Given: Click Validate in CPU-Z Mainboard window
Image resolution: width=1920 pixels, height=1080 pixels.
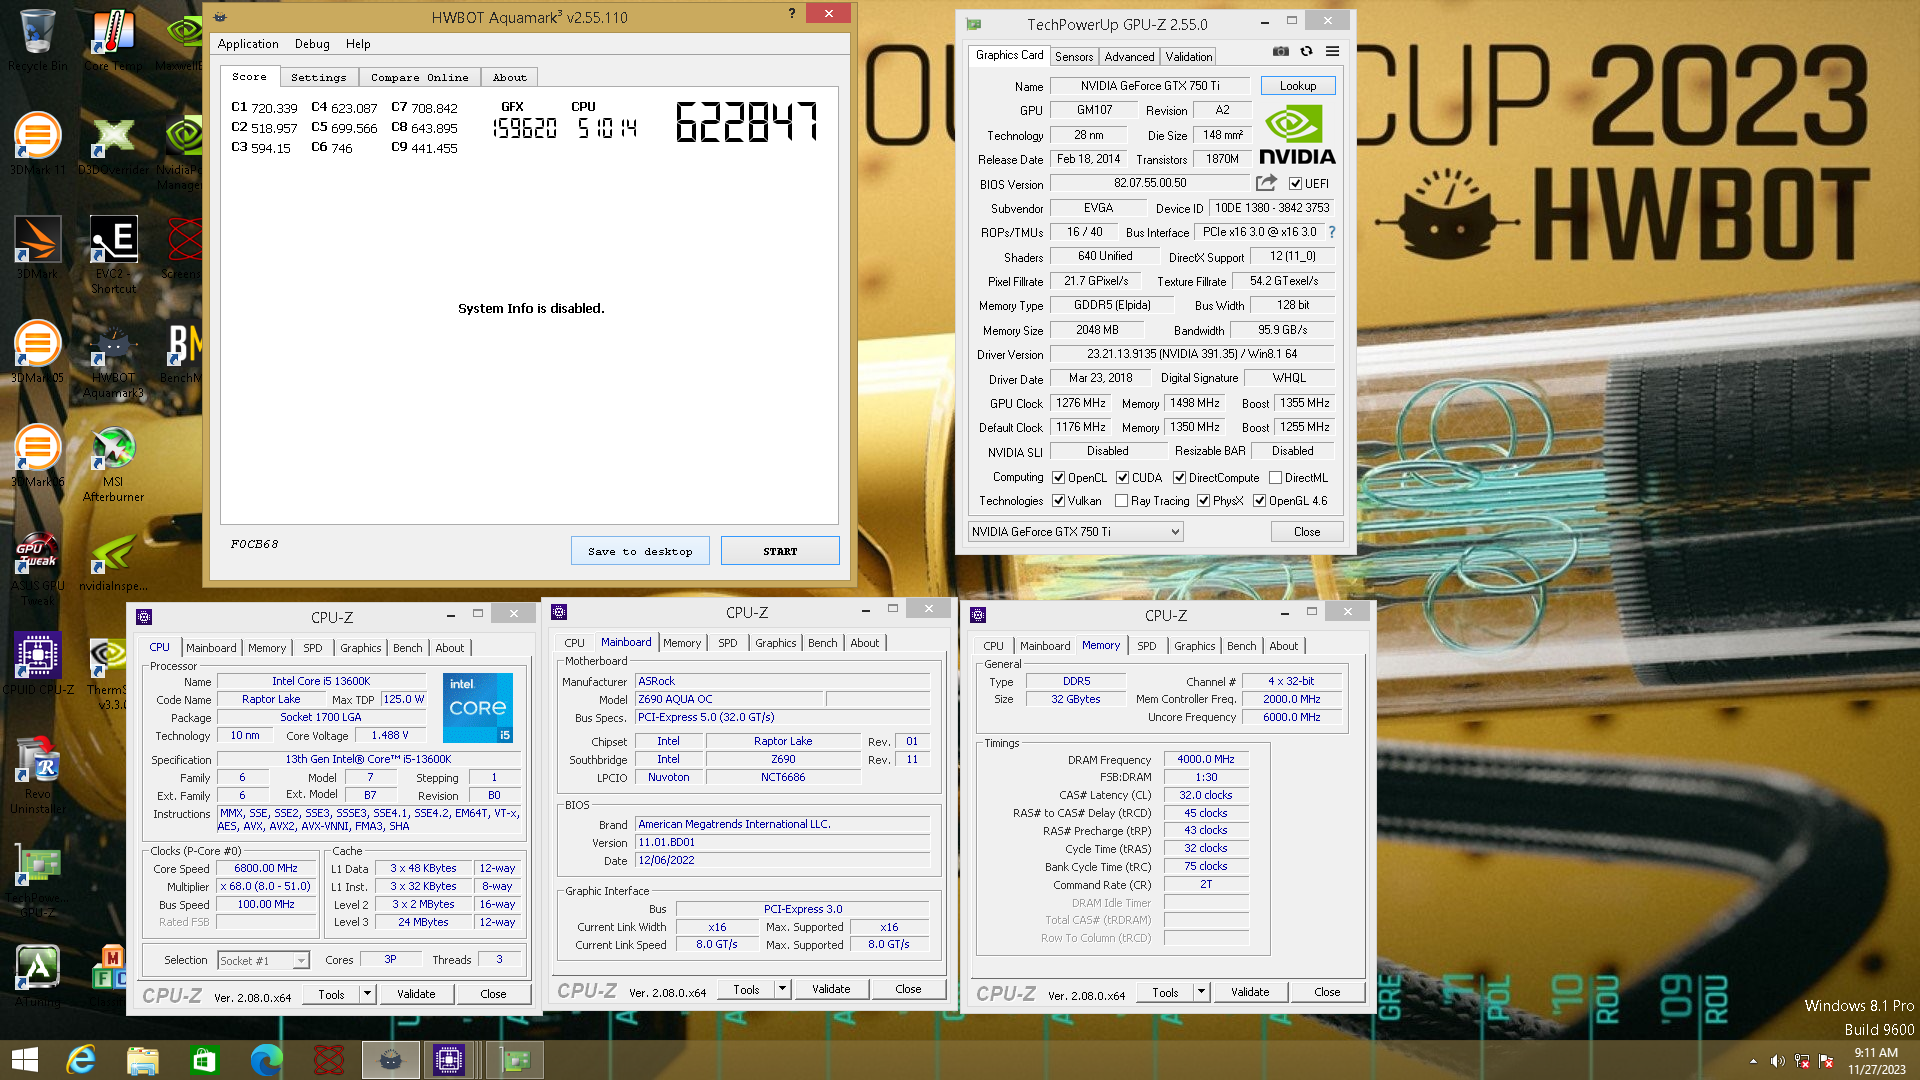Looking at the screenshot, I should [830, 989].
